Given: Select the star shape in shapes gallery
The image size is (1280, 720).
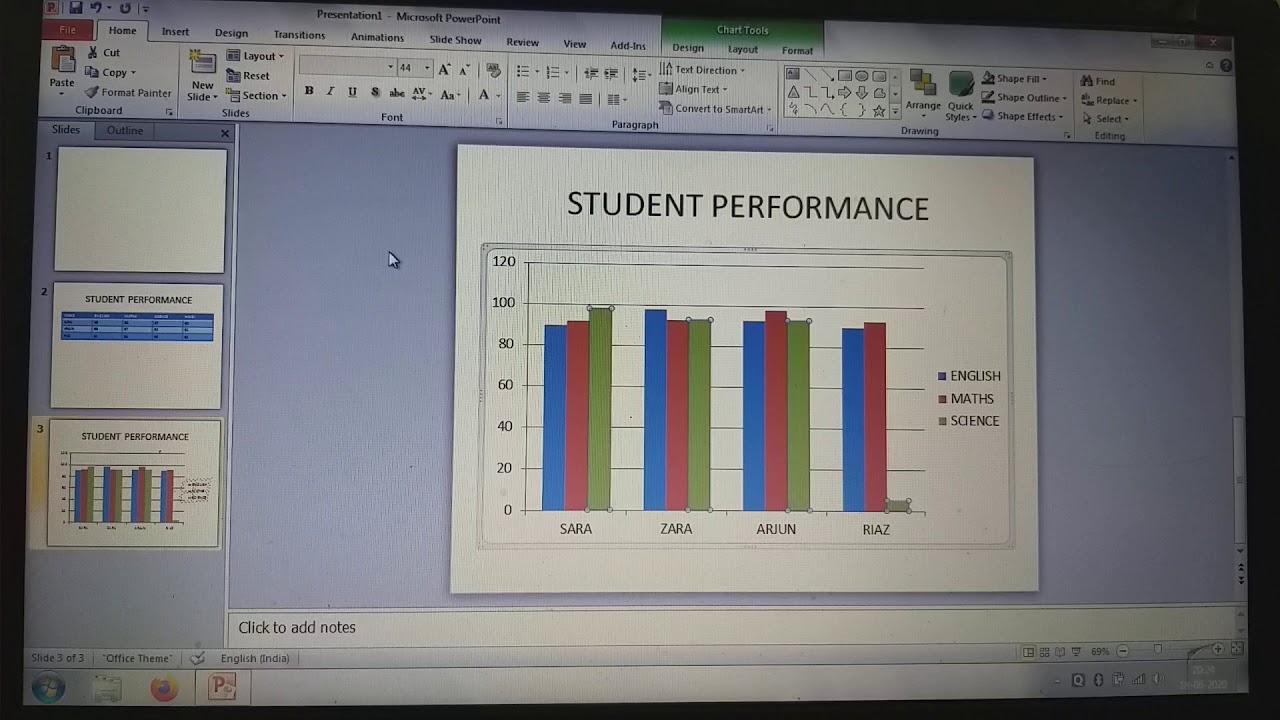Looking at the screenshot, I should [x=879, y=110].
